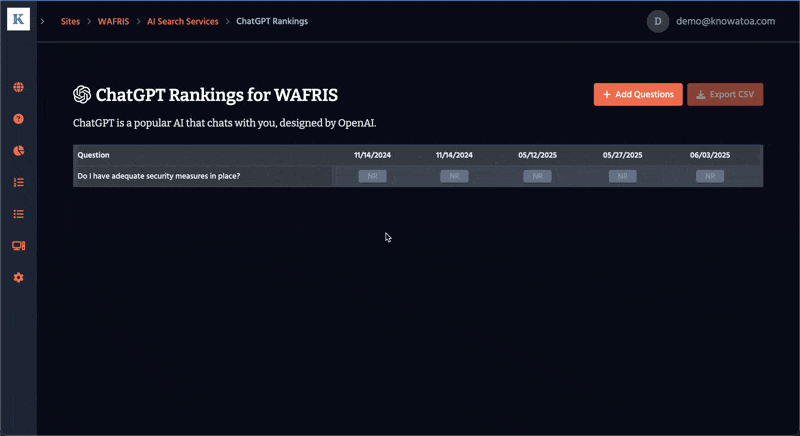Viewport: 800px width, 436px height.
Task: Open the pie chart icon in sidebar
Action: [x=18, y=150]
